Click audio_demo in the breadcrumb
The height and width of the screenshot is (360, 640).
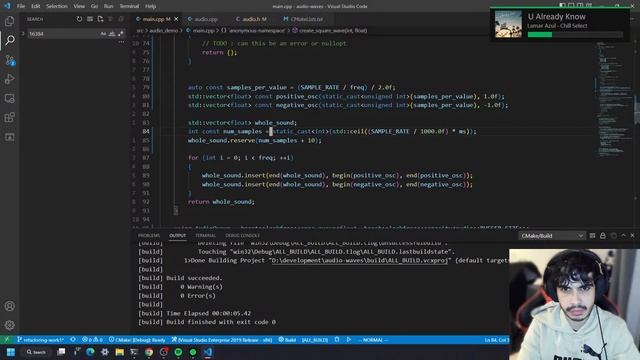pyautogui.click(x=163, y=31)
